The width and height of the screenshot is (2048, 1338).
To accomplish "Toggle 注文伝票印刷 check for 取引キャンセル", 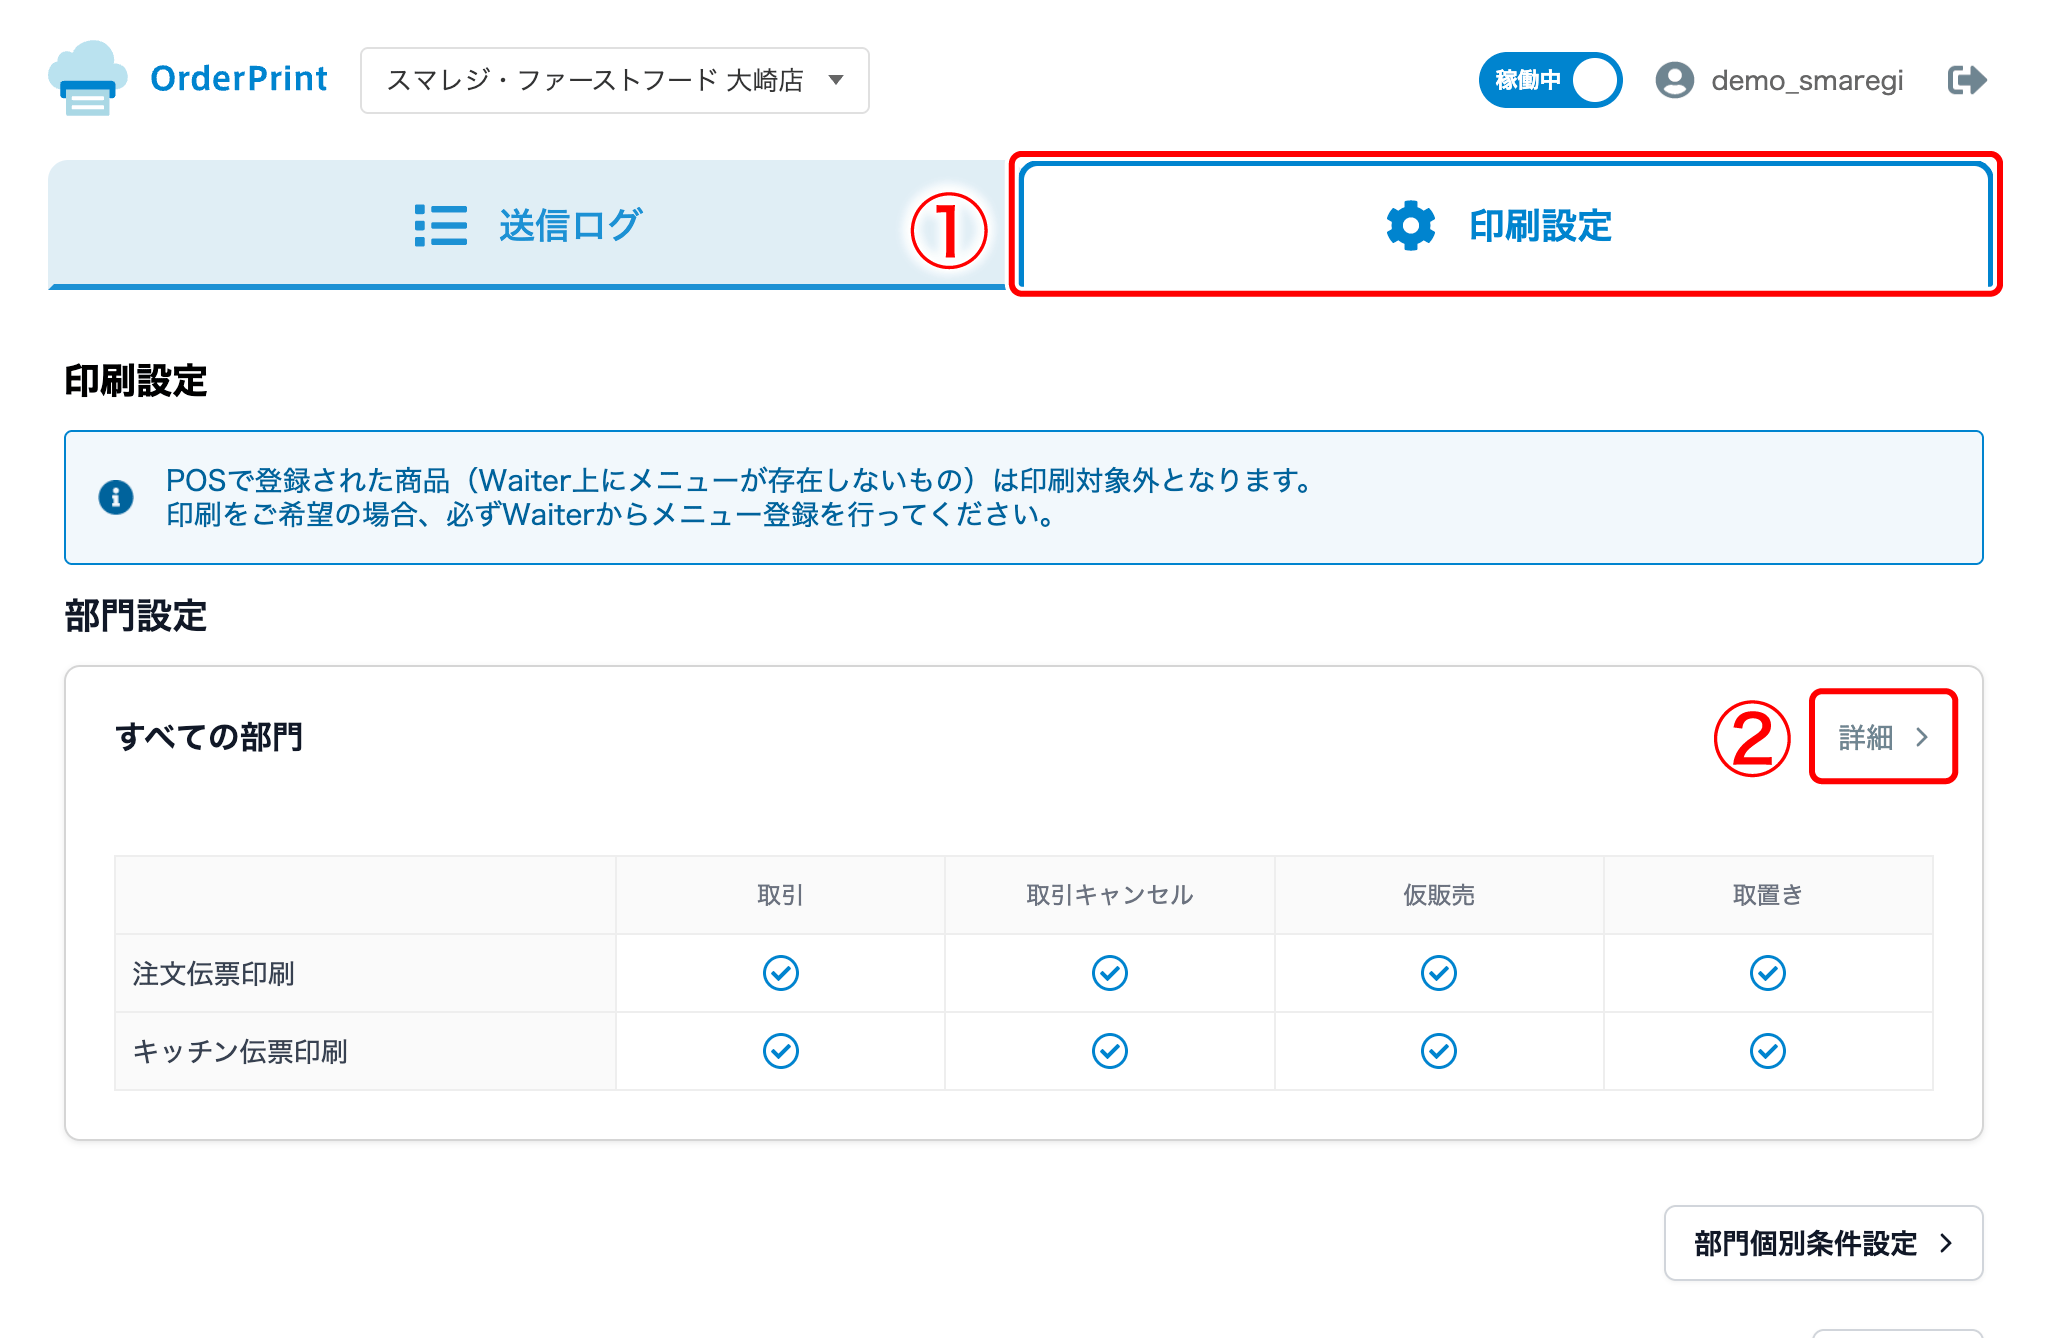I will tap(1109, 973).
